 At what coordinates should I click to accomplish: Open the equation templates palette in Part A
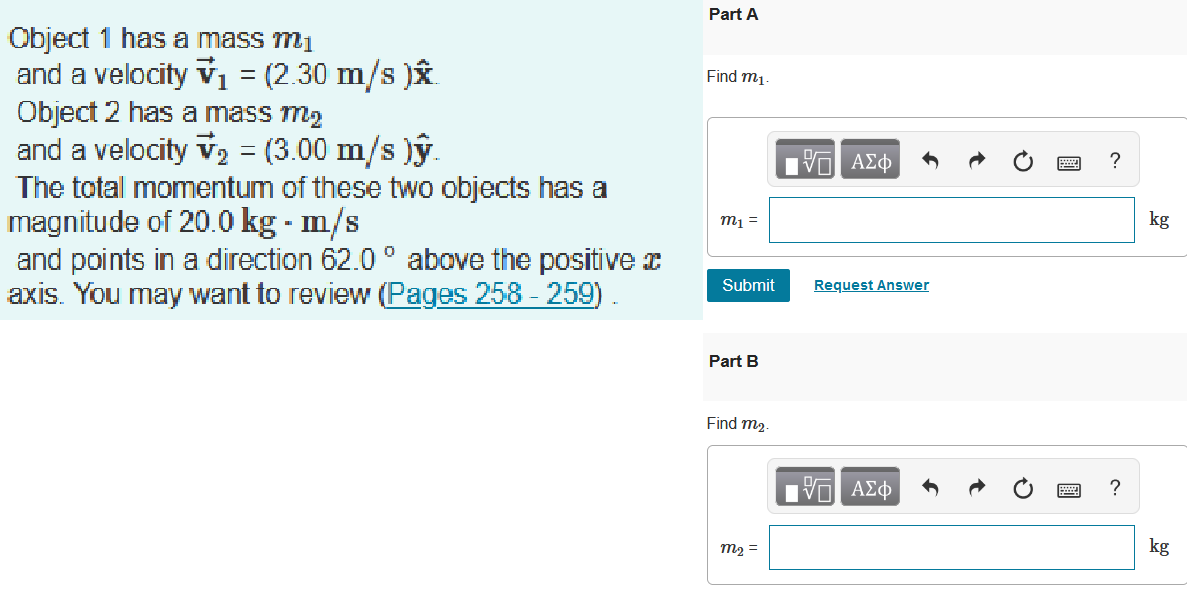803,158
